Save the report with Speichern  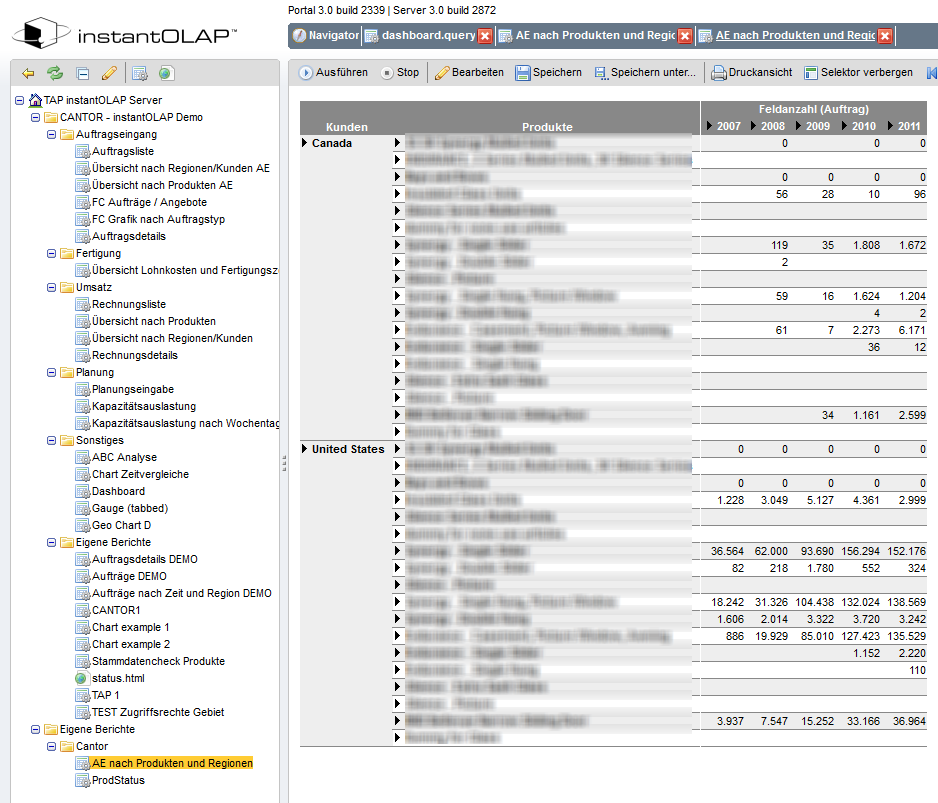click(x=549, y=72)
